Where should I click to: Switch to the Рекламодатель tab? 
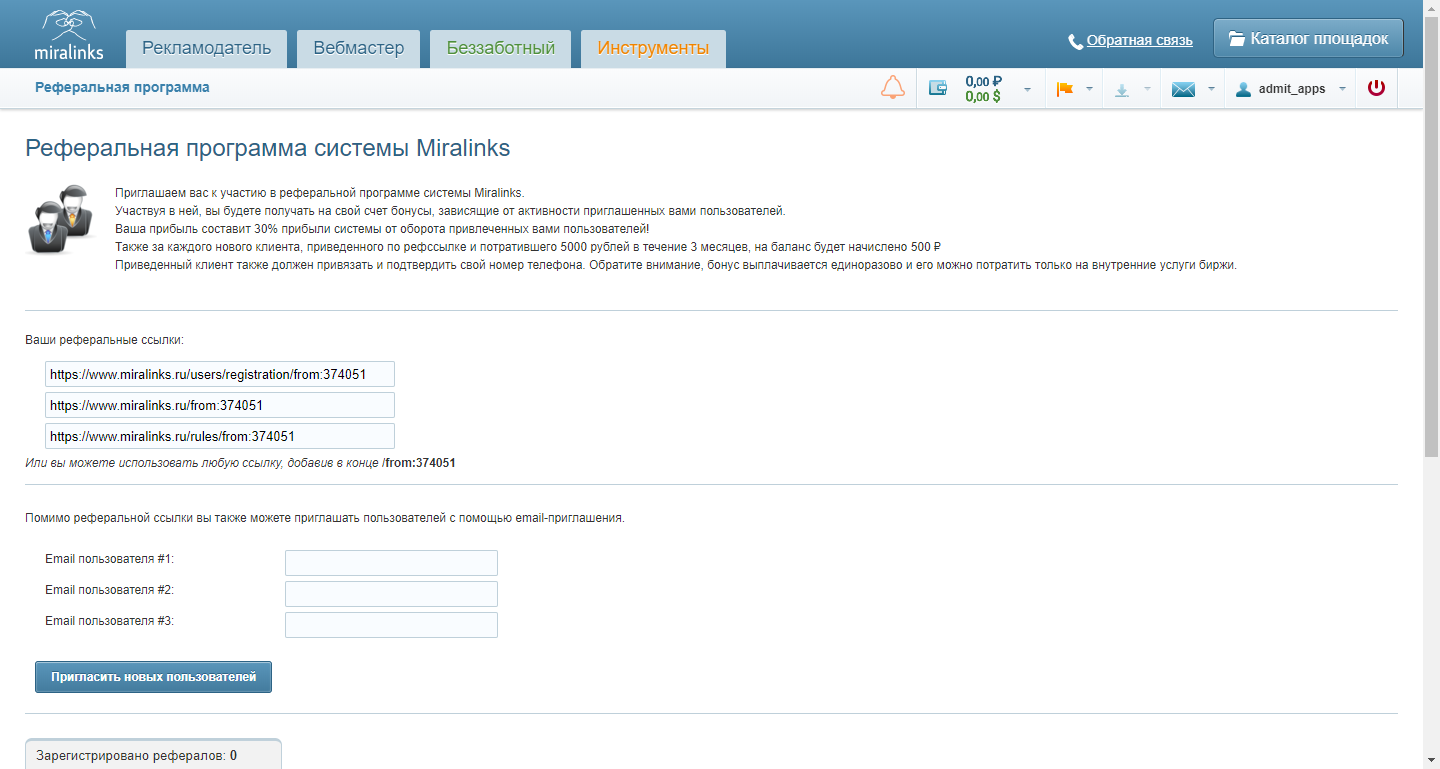point(206,48)
